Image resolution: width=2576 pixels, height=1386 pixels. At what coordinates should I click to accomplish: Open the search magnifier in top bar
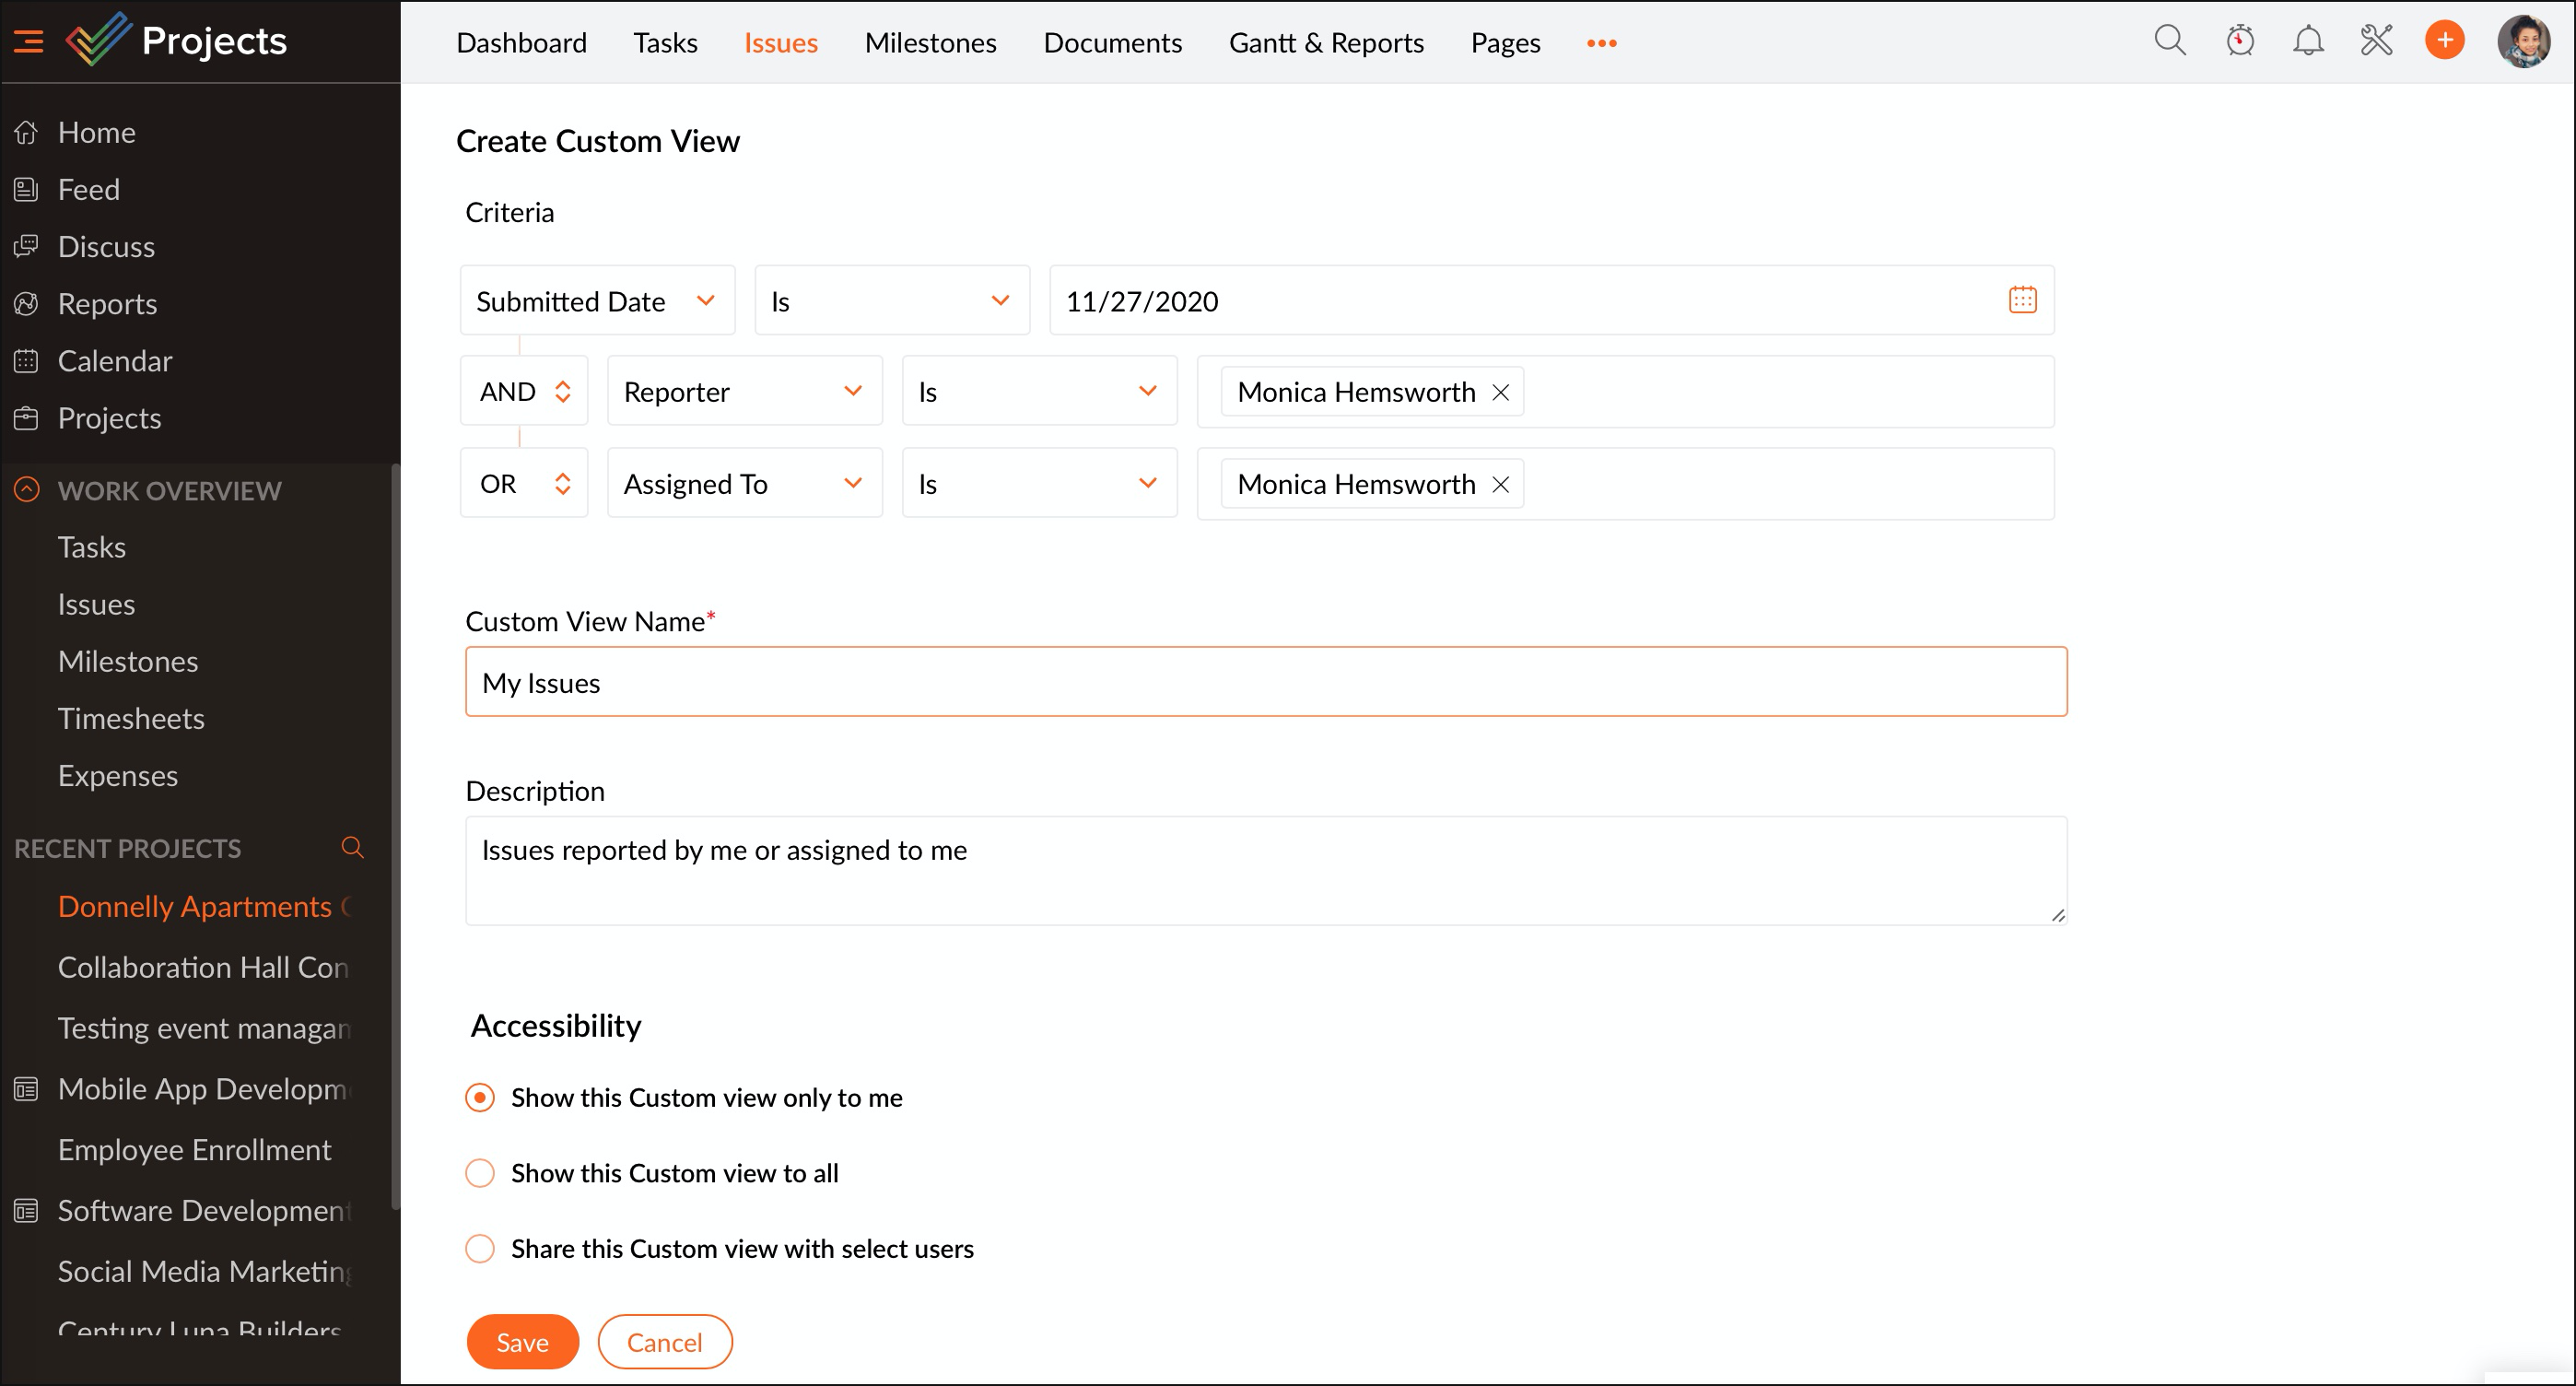click(x=2169, y=41)
